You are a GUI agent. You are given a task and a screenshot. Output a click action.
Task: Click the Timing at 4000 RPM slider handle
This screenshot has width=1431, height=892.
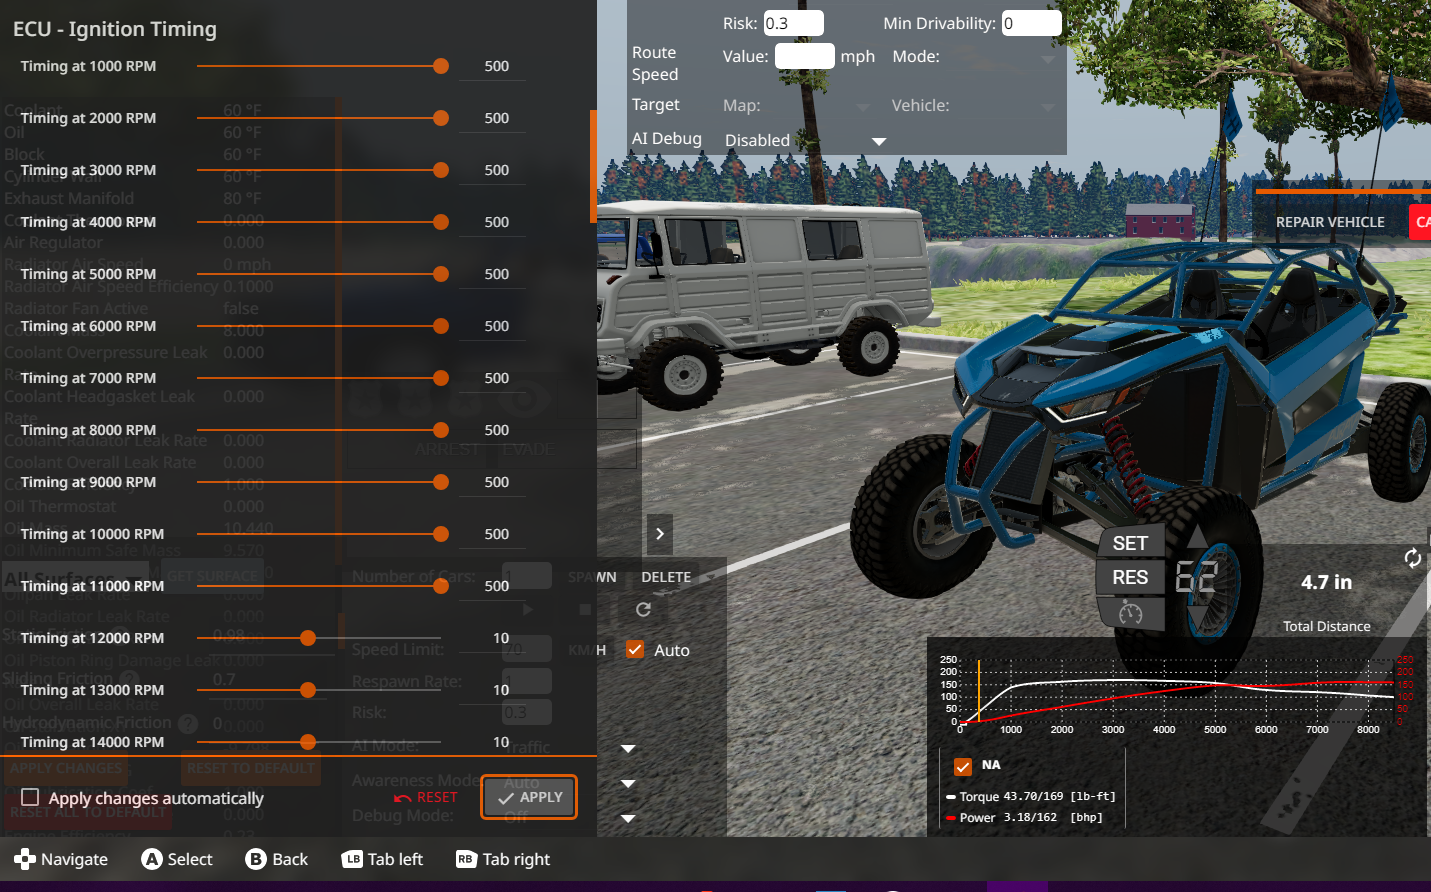(441, 222)
